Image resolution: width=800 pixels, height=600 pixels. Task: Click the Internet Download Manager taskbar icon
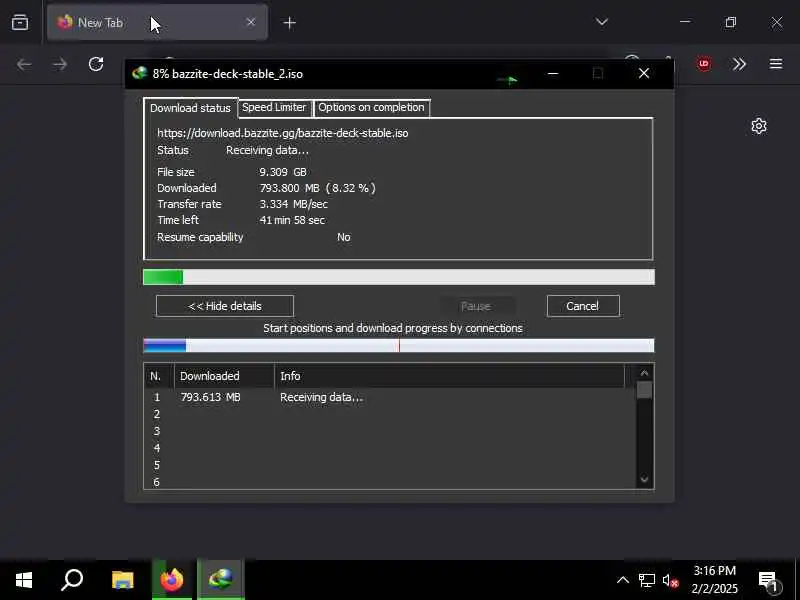(x=221, y=580)
